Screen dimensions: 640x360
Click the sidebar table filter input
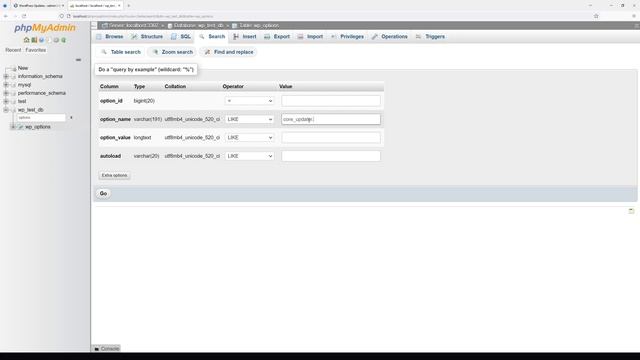pos(41,118)
